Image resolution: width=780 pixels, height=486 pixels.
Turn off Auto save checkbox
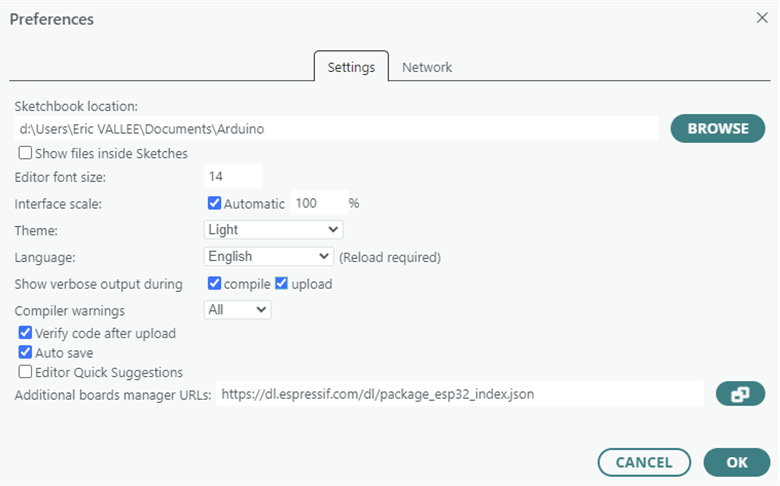point(25,352)
